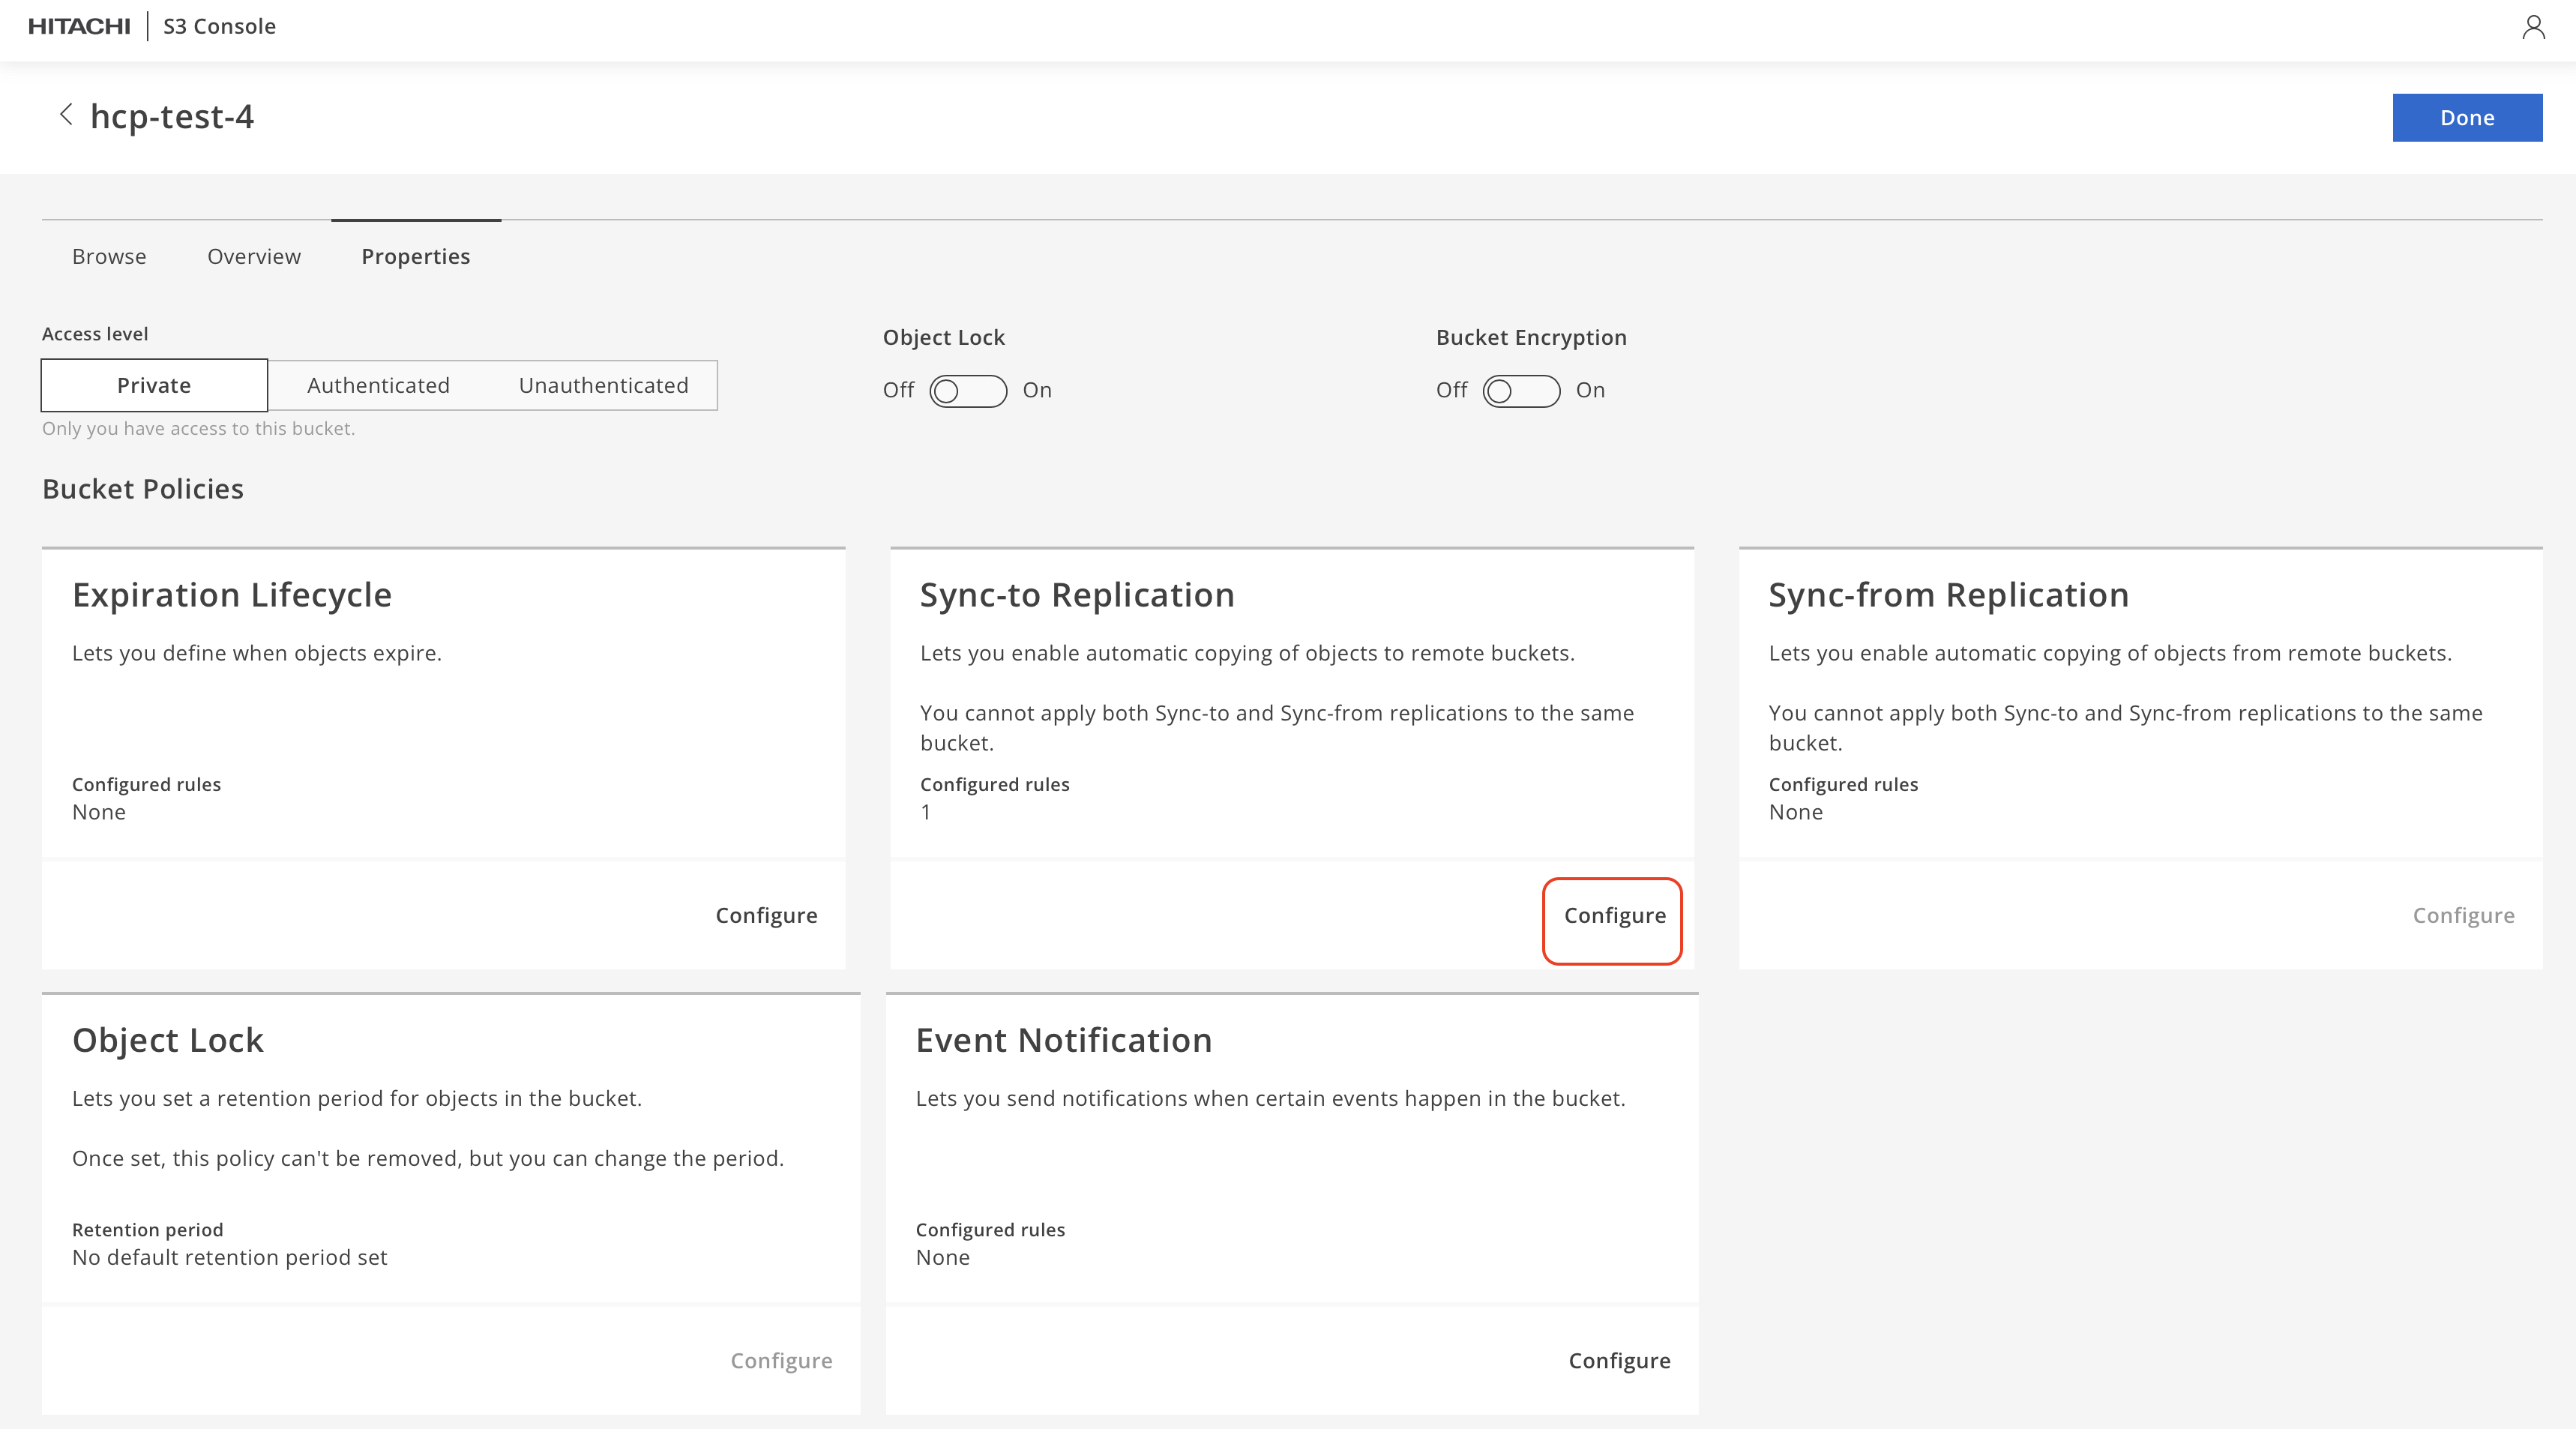Viewport: 2576px width, 1429px height.
Task: Click the Sync-from Replication Configure button
Action: point(2464,913)
